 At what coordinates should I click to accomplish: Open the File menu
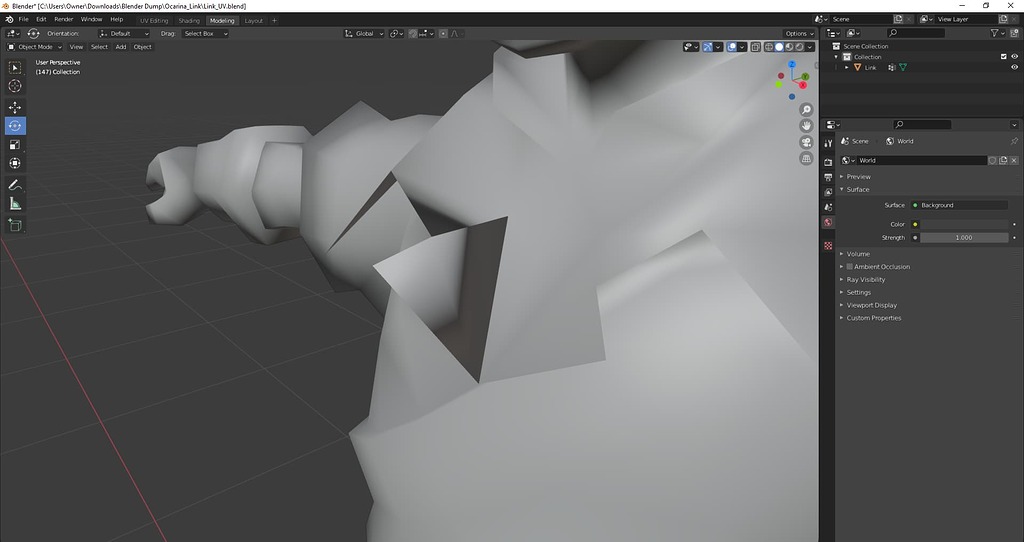[x=24, y=20]
